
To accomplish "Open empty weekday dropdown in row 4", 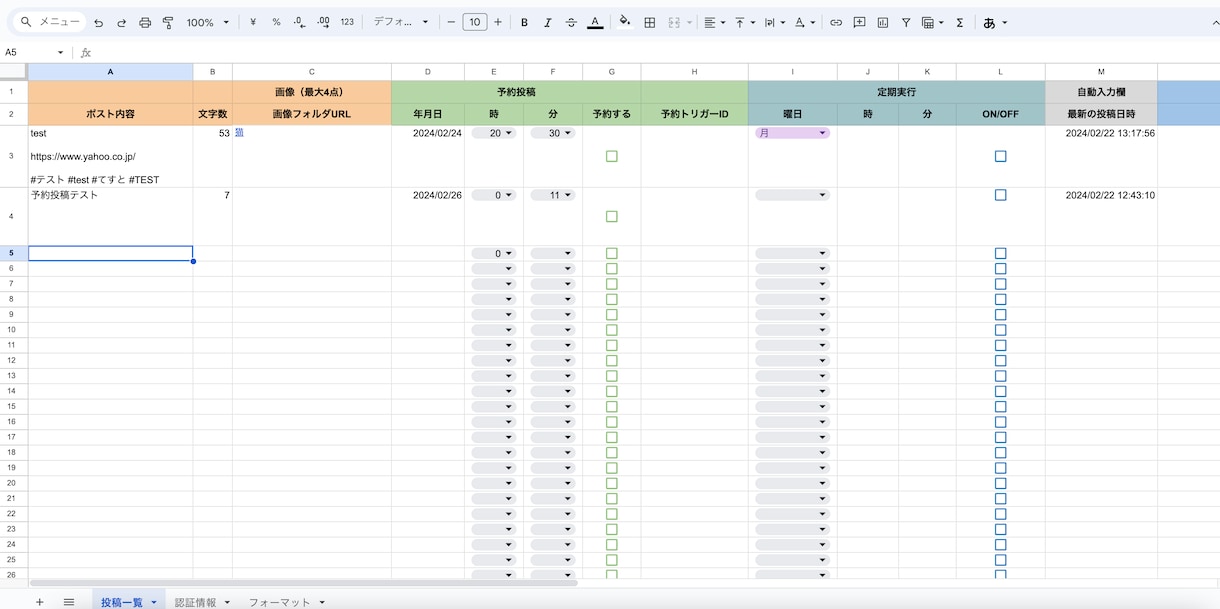I will pyautogui.click(x=792, y=195).
